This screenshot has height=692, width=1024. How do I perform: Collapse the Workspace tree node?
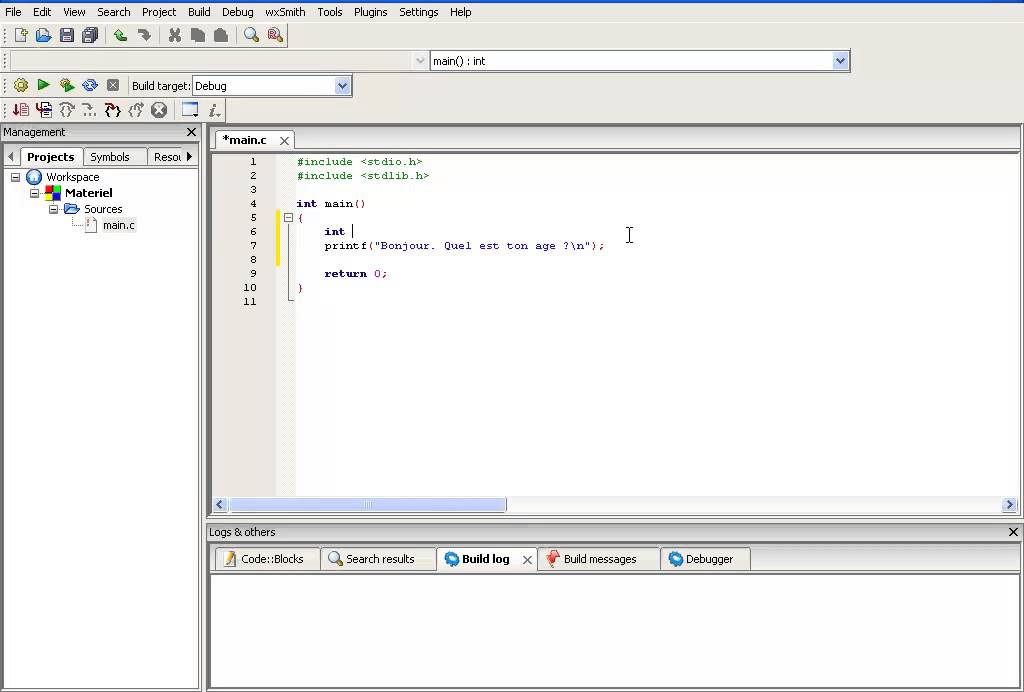click(16, 177)
